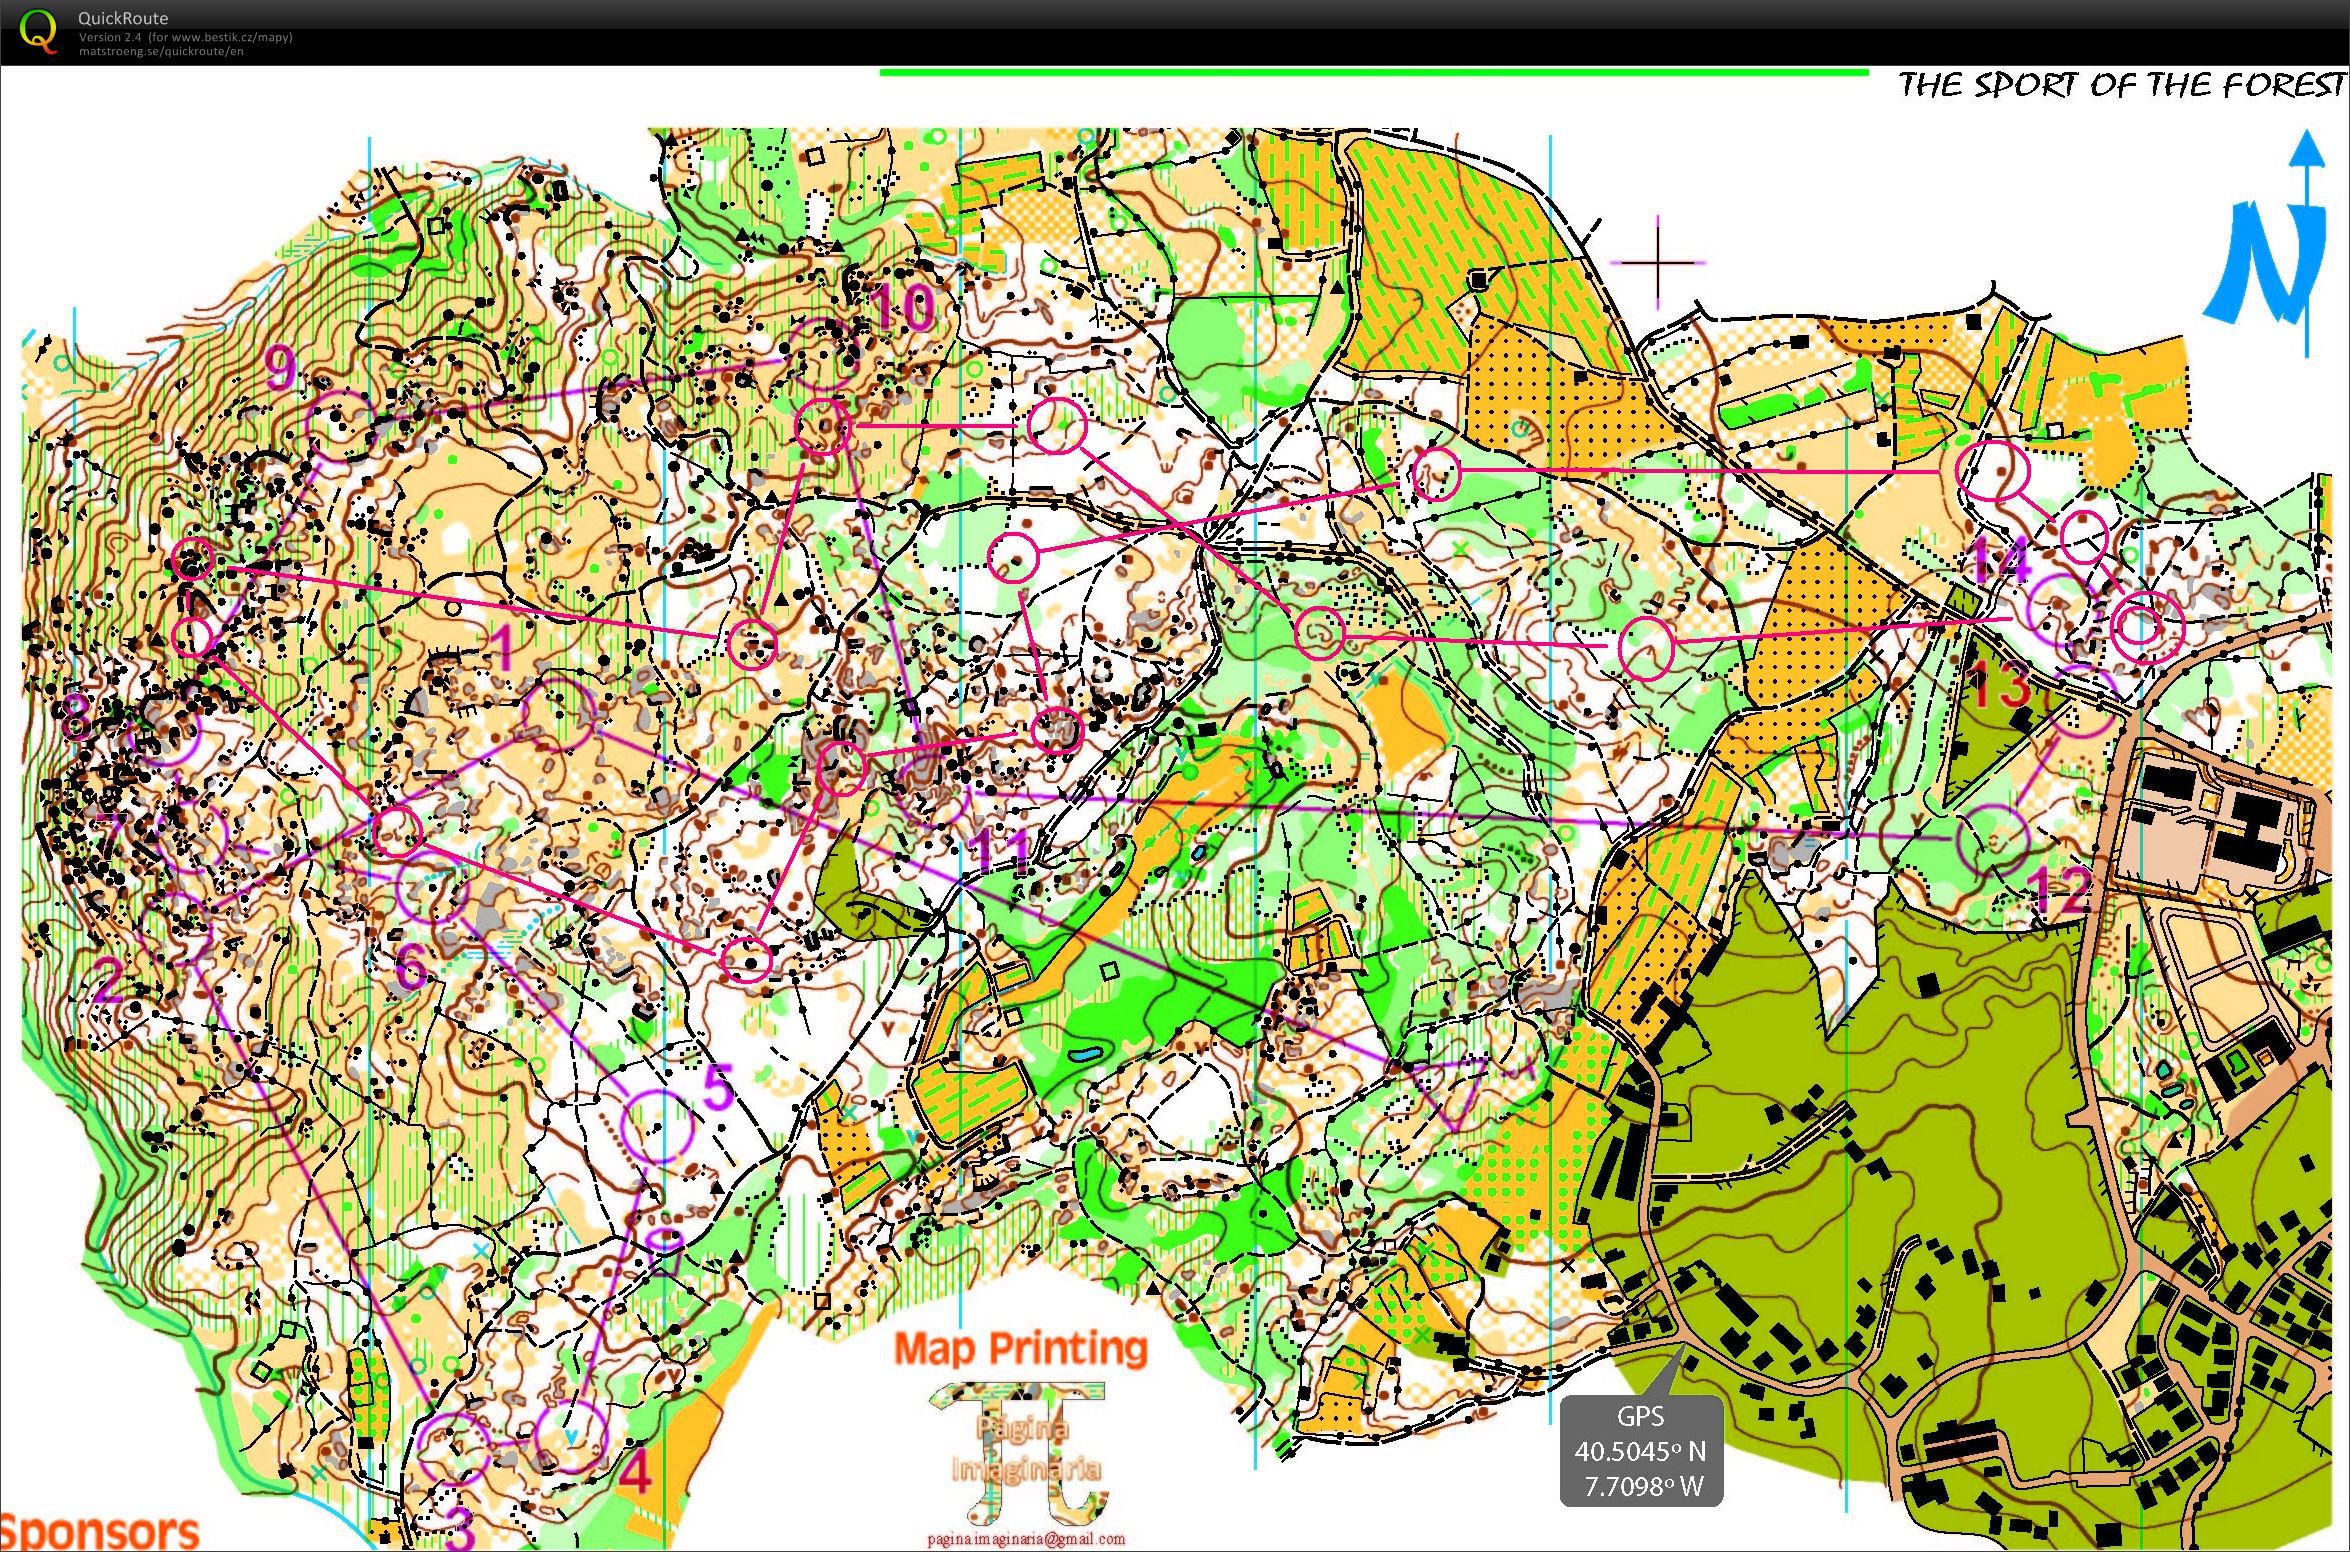This screenshot has width=2350, height=1552.
Task: Click the "Map Printing" label
Action: pyautogui.click(x=1020, y=1348)
